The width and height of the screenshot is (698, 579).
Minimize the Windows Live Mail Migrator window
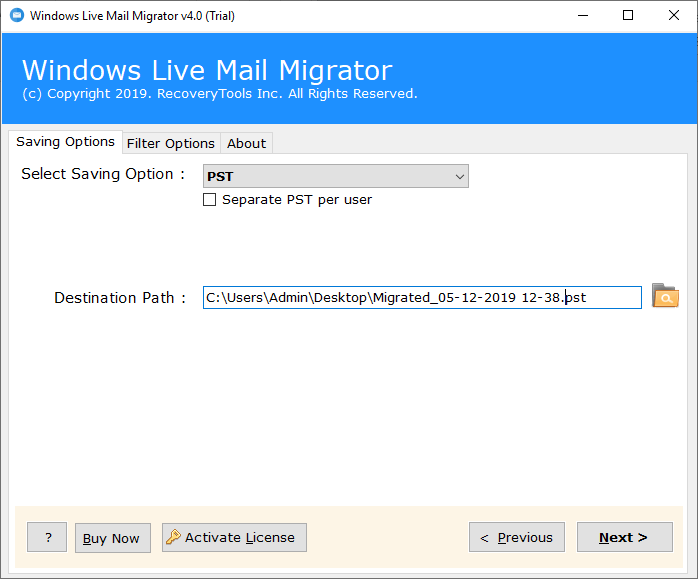tap(583, 16)
